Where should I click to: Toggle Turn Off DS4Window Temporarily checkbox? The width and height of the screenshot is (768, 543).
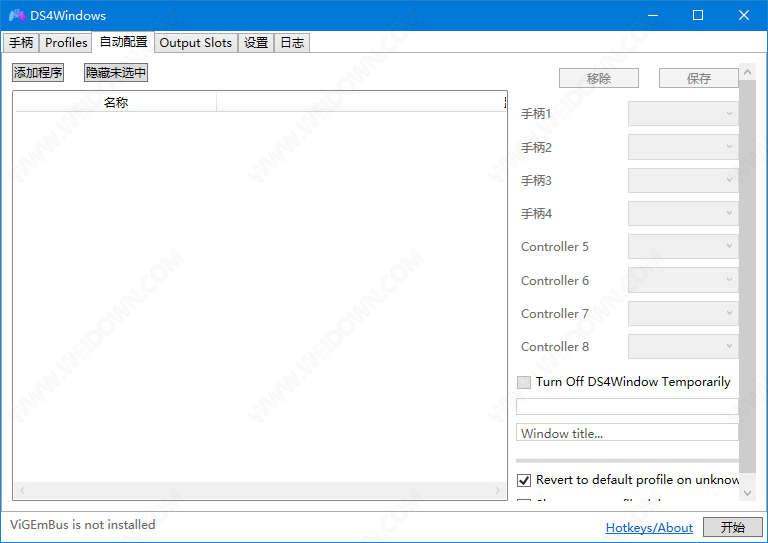pos(524,382)
